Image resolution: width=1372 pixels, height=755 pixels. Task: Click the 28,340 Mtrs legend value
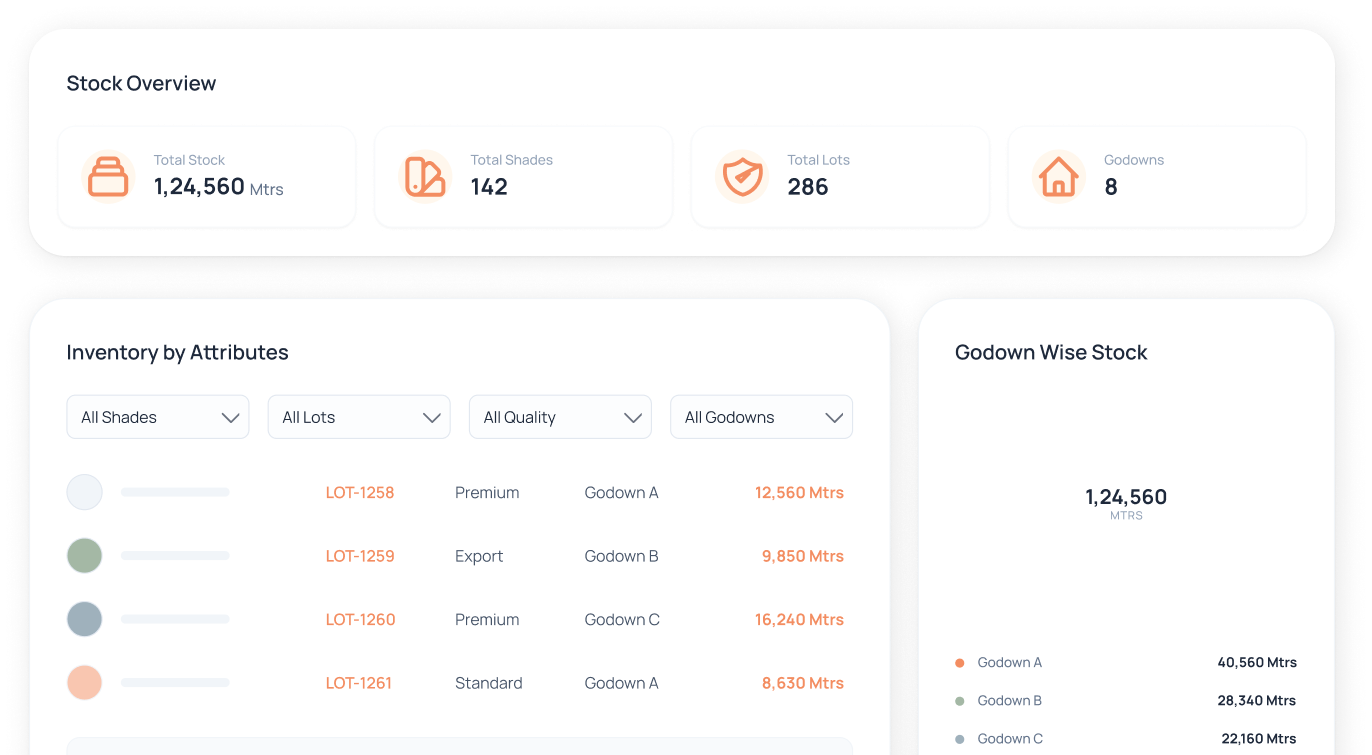(x=1257, y=700)
